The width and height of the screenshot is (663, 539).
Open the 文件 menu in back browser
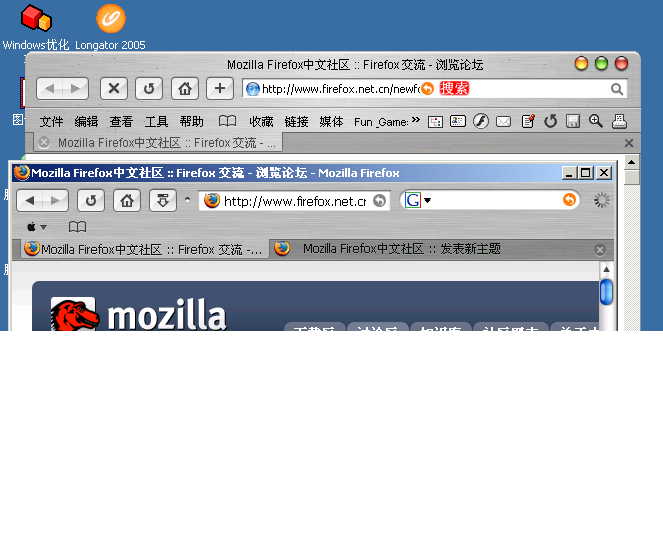(51, 122)
